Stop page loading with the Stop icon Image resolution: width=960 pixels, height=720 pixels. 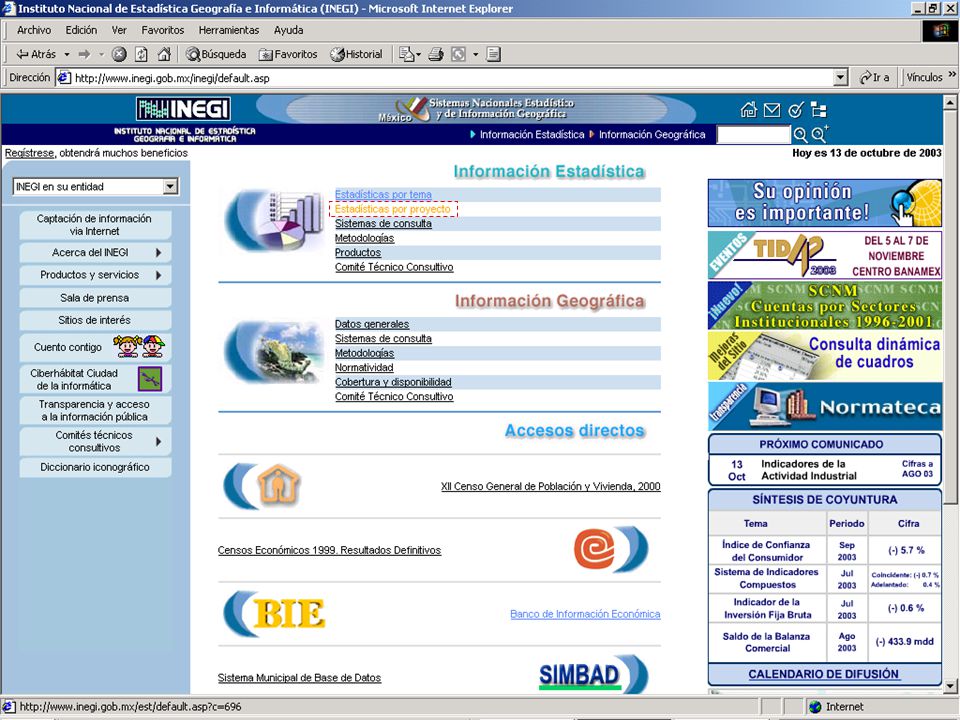point(119,54)
